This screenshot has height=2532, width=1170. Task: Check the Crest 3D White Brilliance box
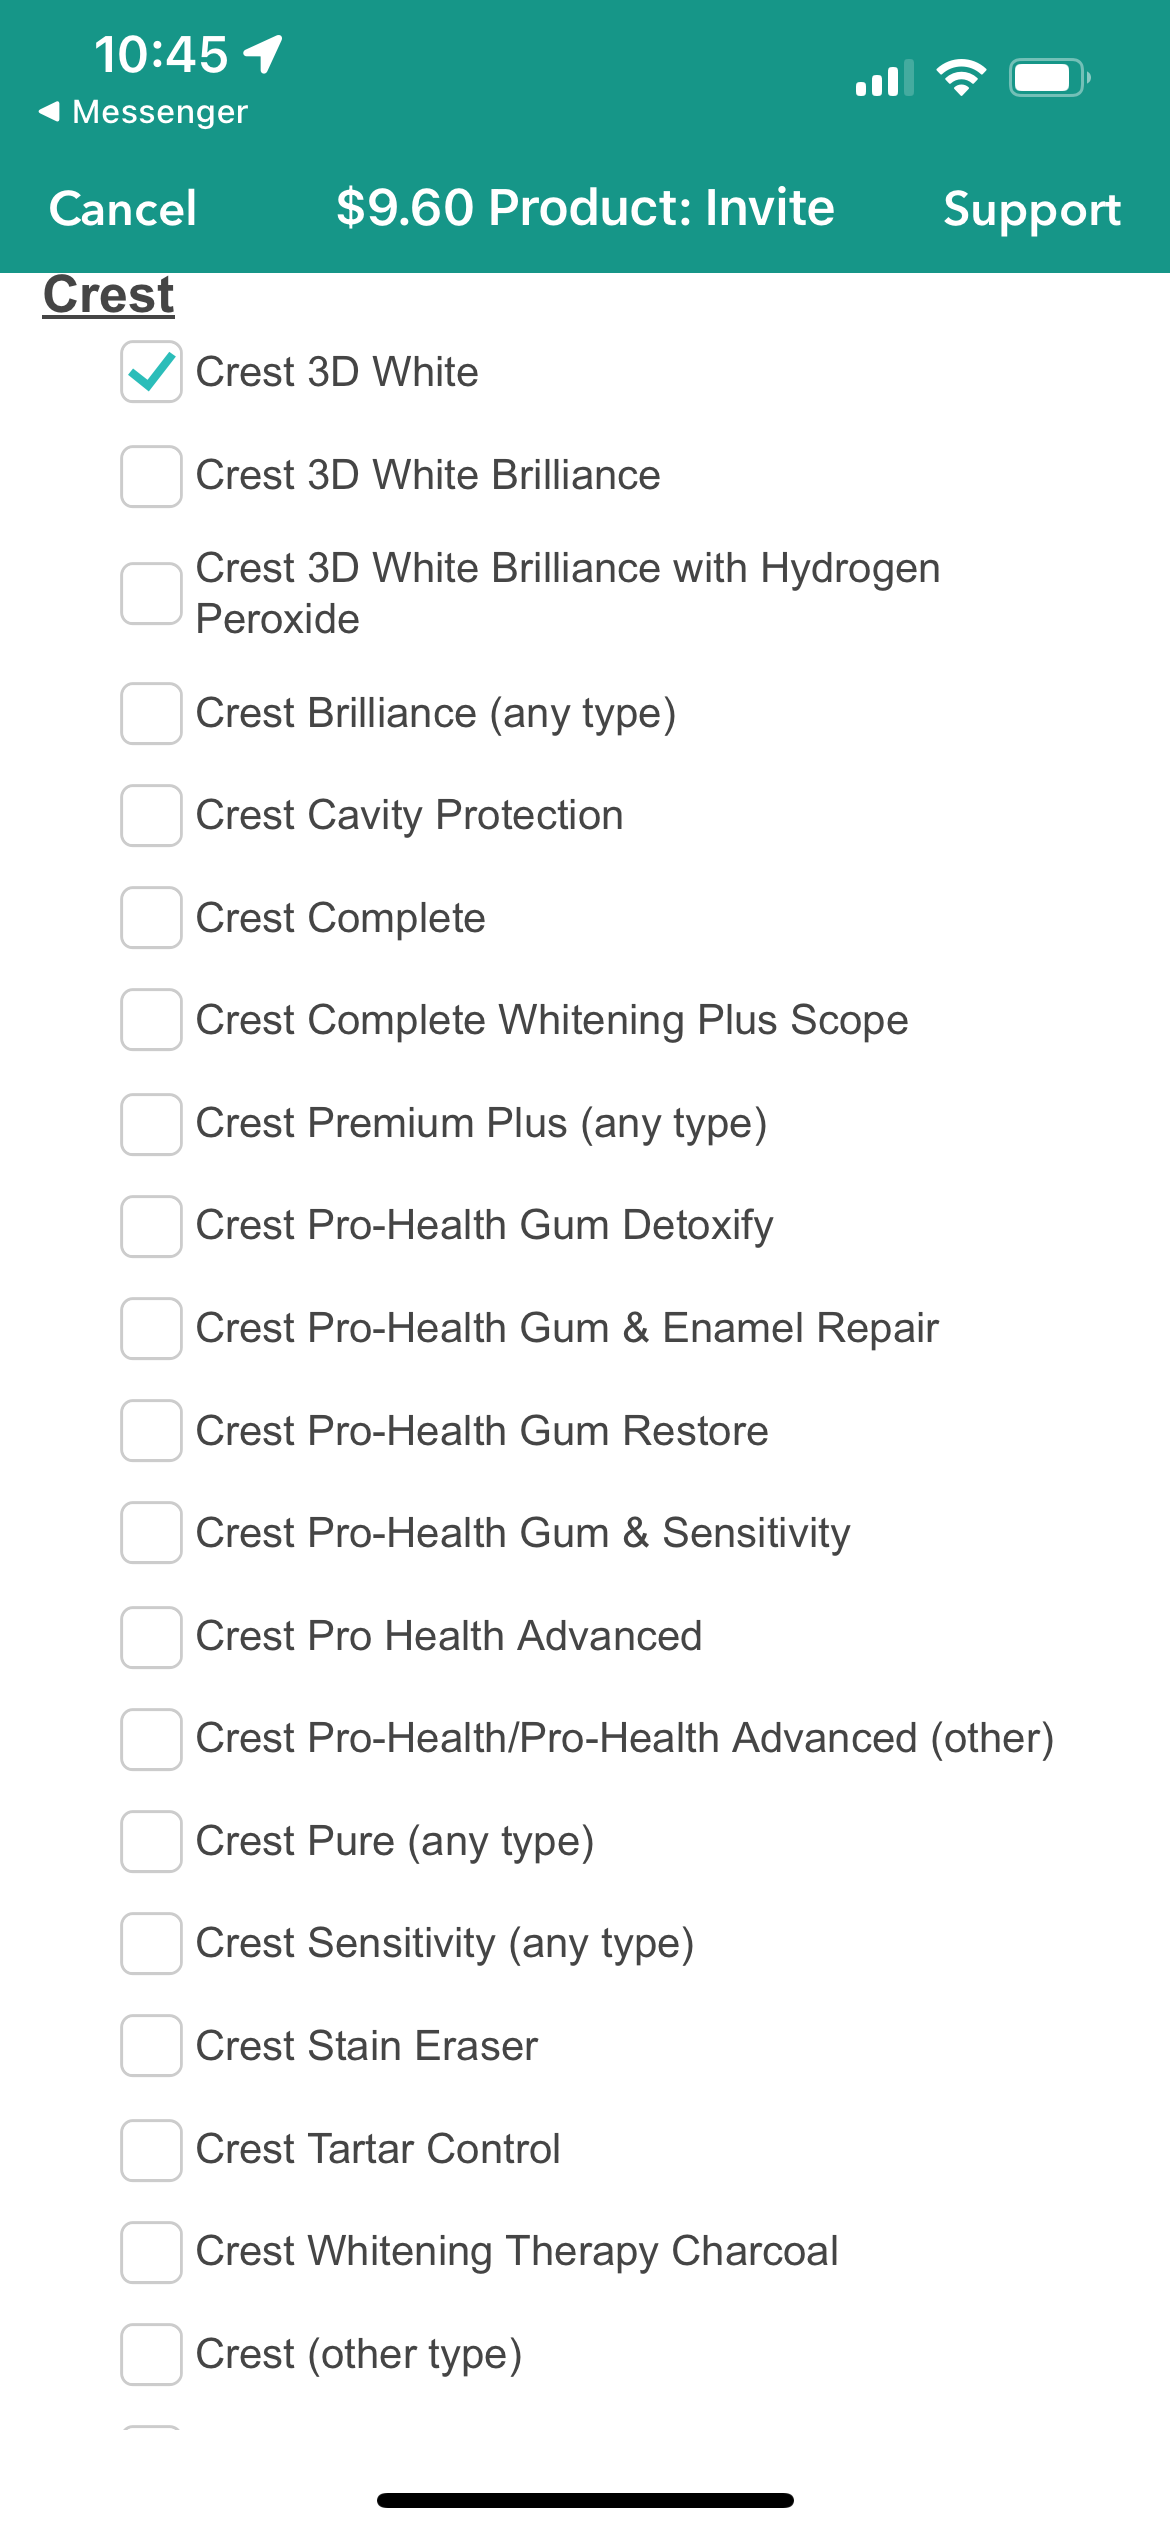click(x=151, y=476)
